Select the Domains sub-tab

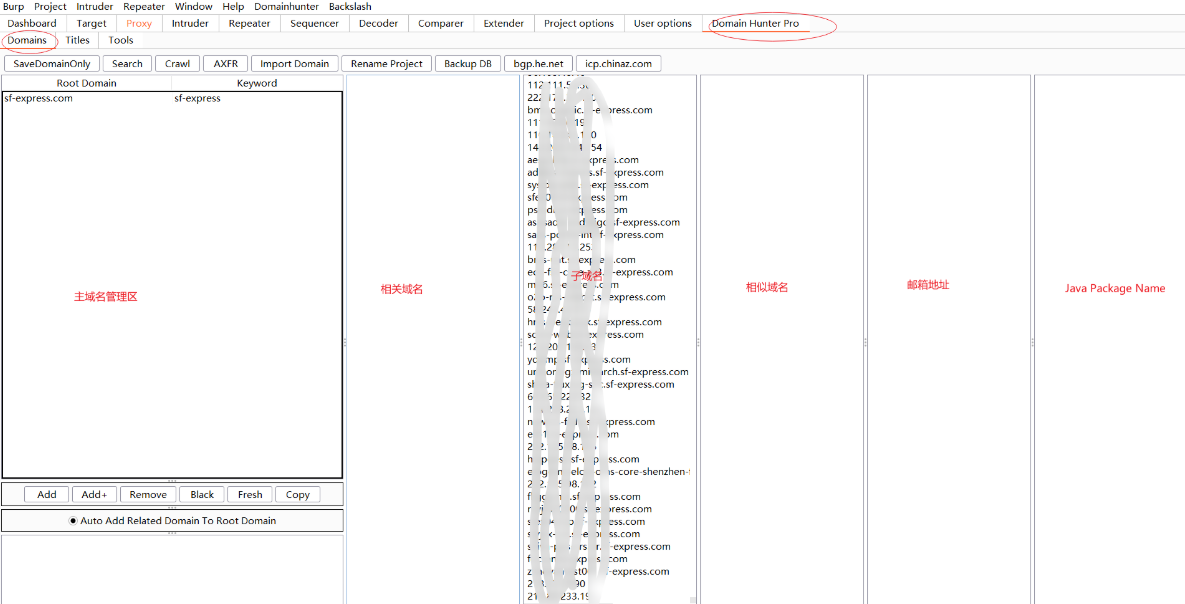[27, 40]
